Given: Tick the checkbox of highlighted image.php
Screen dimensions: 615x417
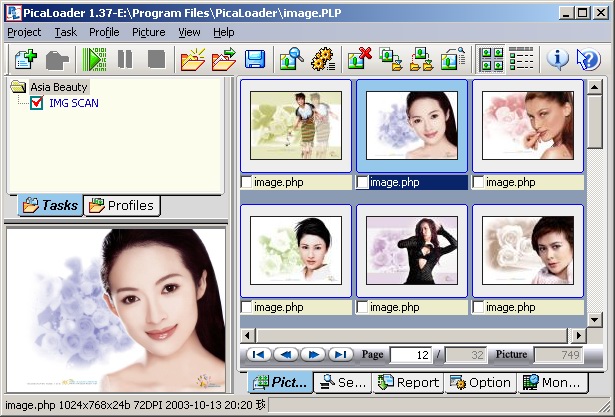Looking at the screenshot, I should [363, 183].
